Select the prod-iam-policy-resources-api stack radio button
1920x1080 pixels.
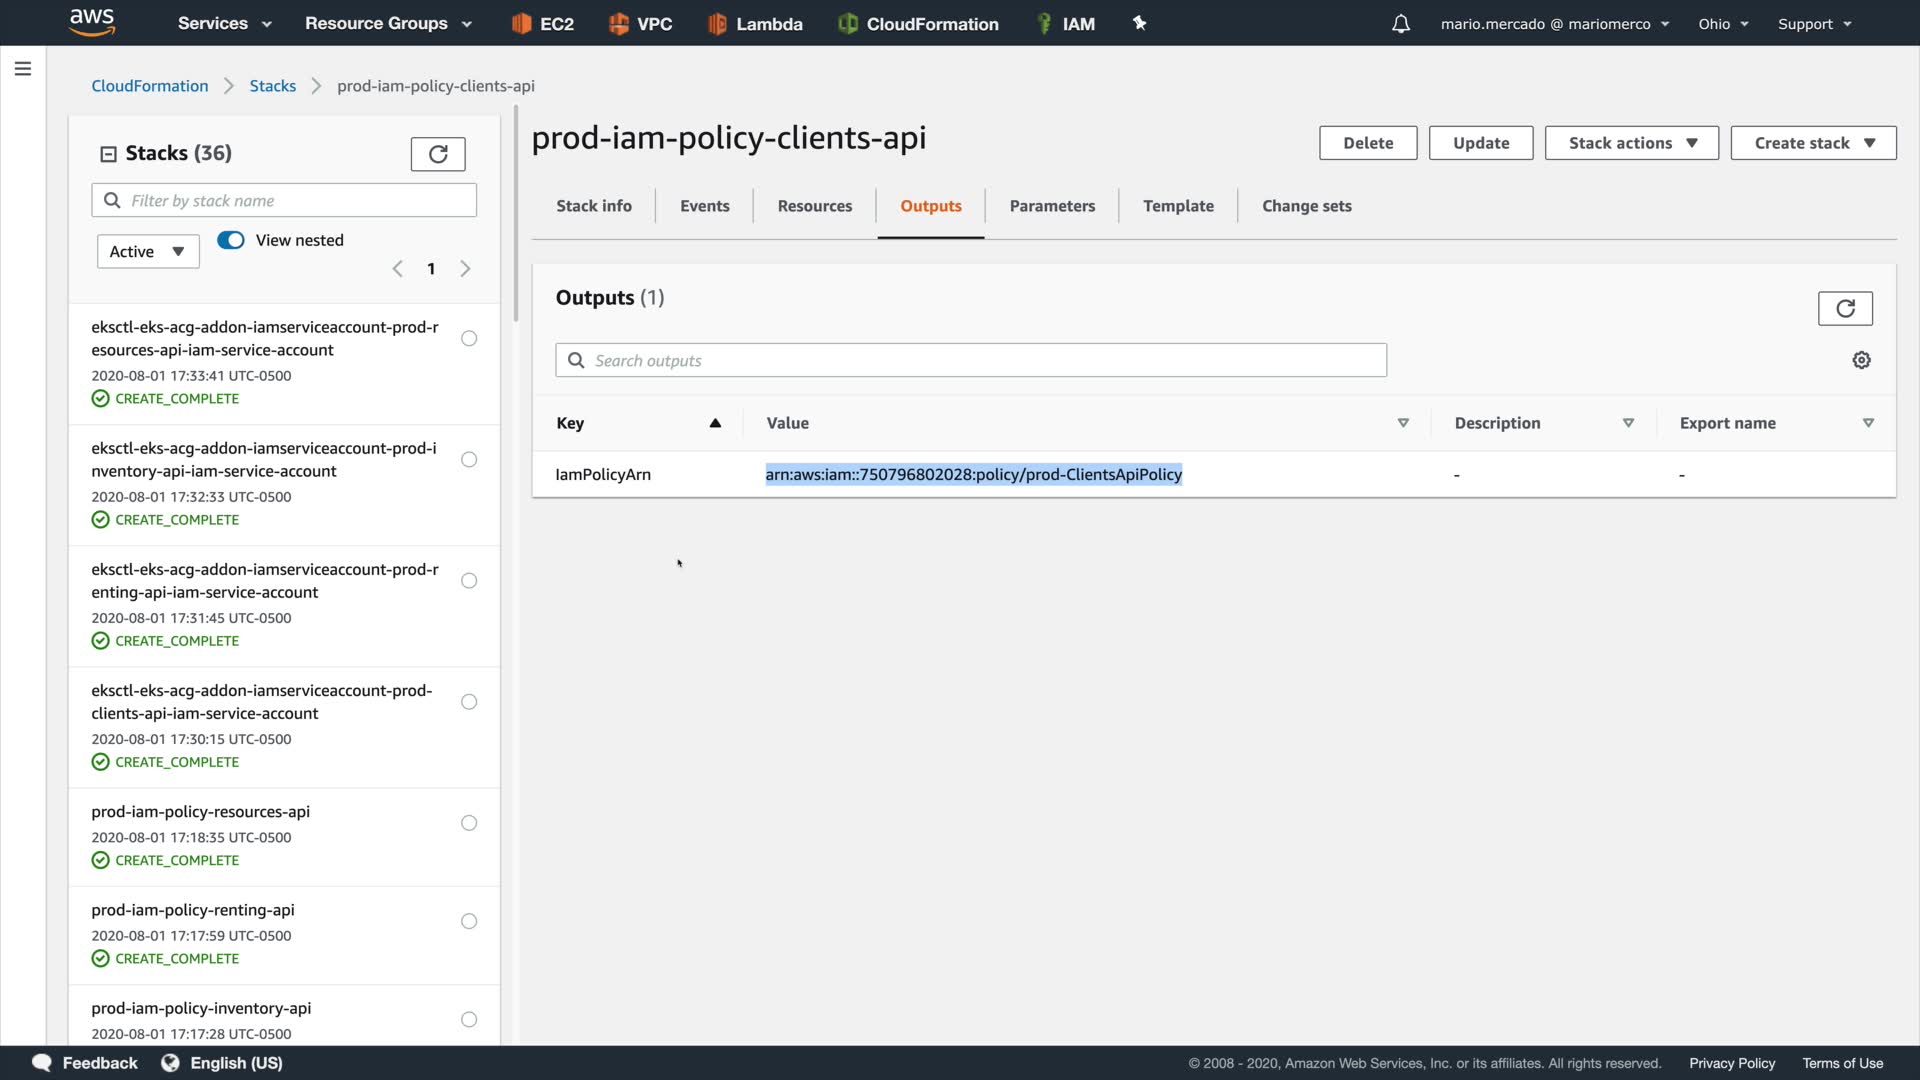coord(469,823)
